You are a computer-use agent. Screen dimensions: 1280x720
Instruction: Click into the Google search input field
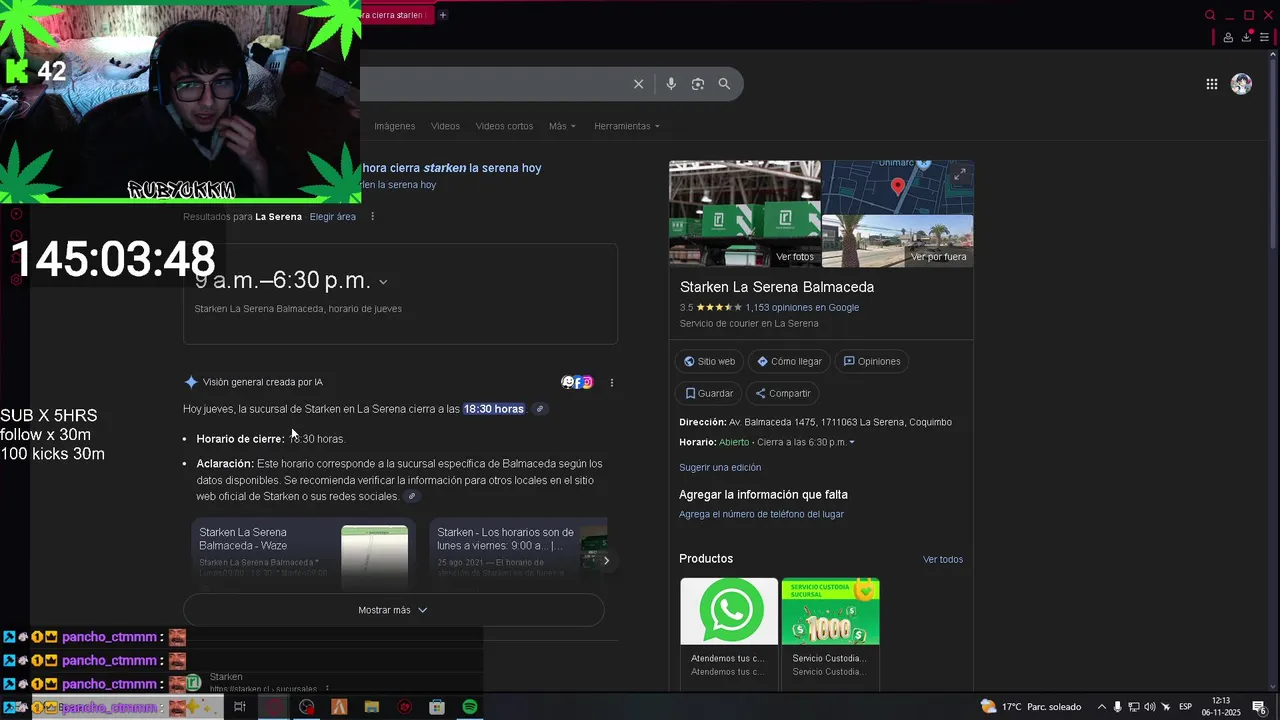pos(490,84)
